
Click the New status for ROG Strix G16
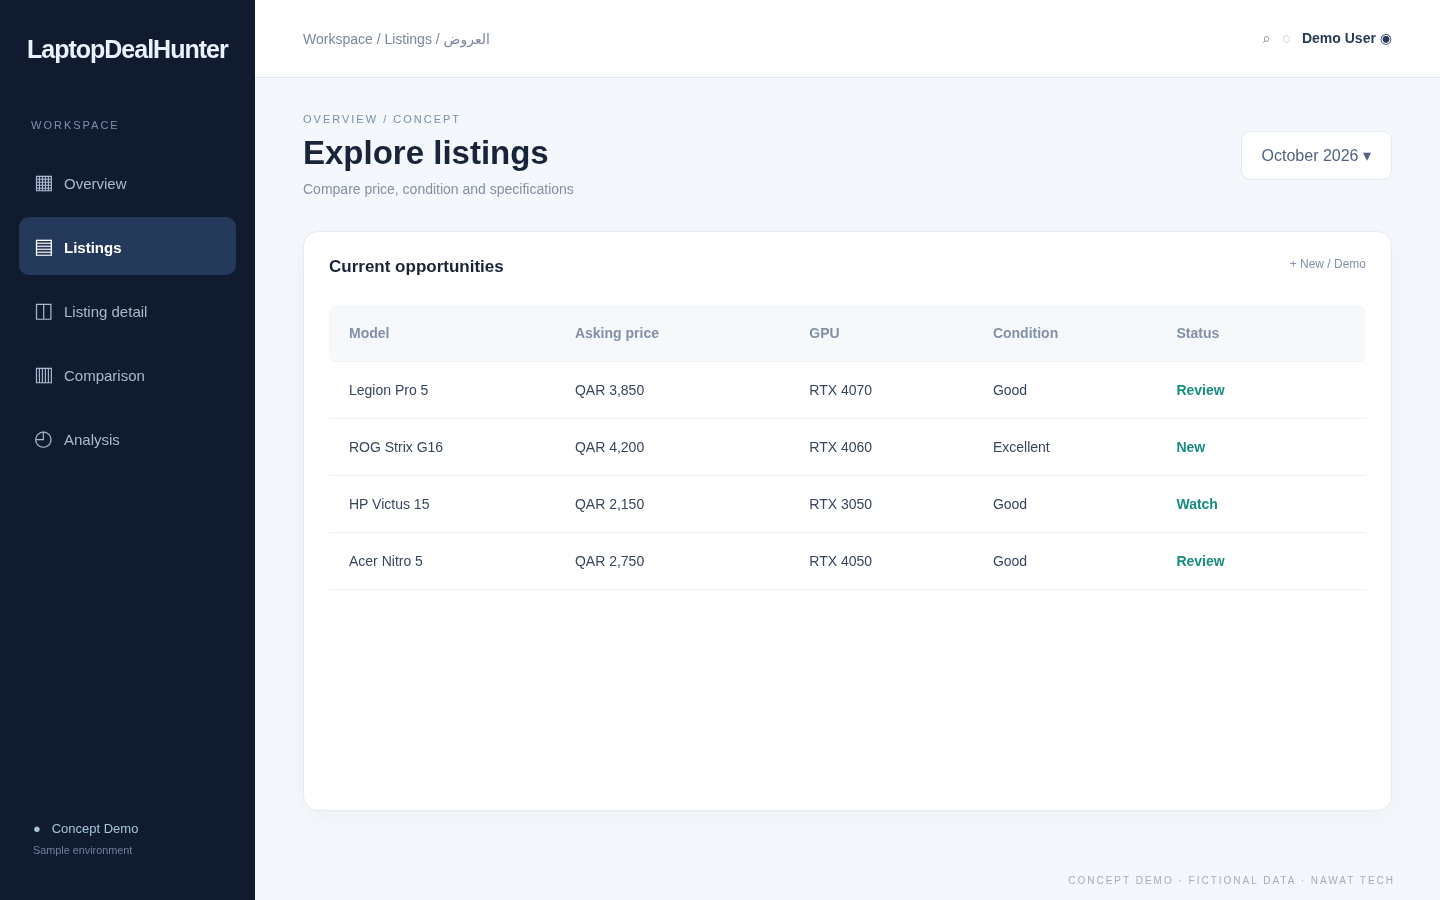[x=1190, y=447]
